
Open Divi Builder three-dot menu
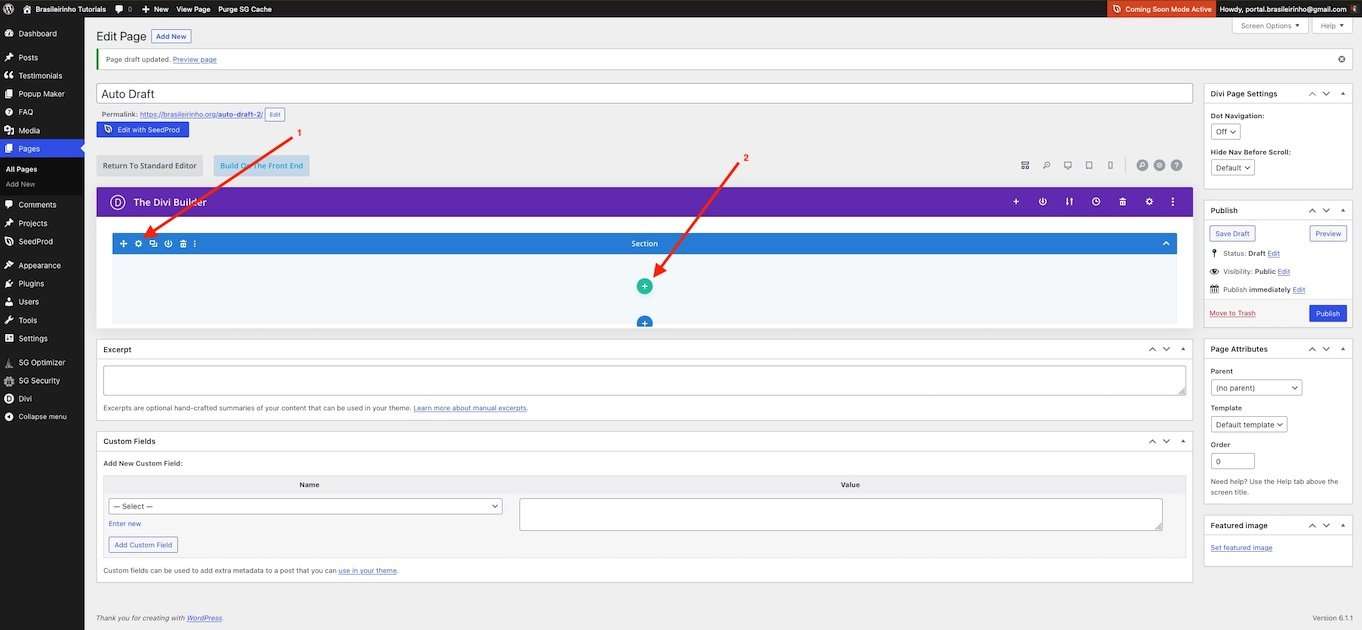click(1173, 202)
